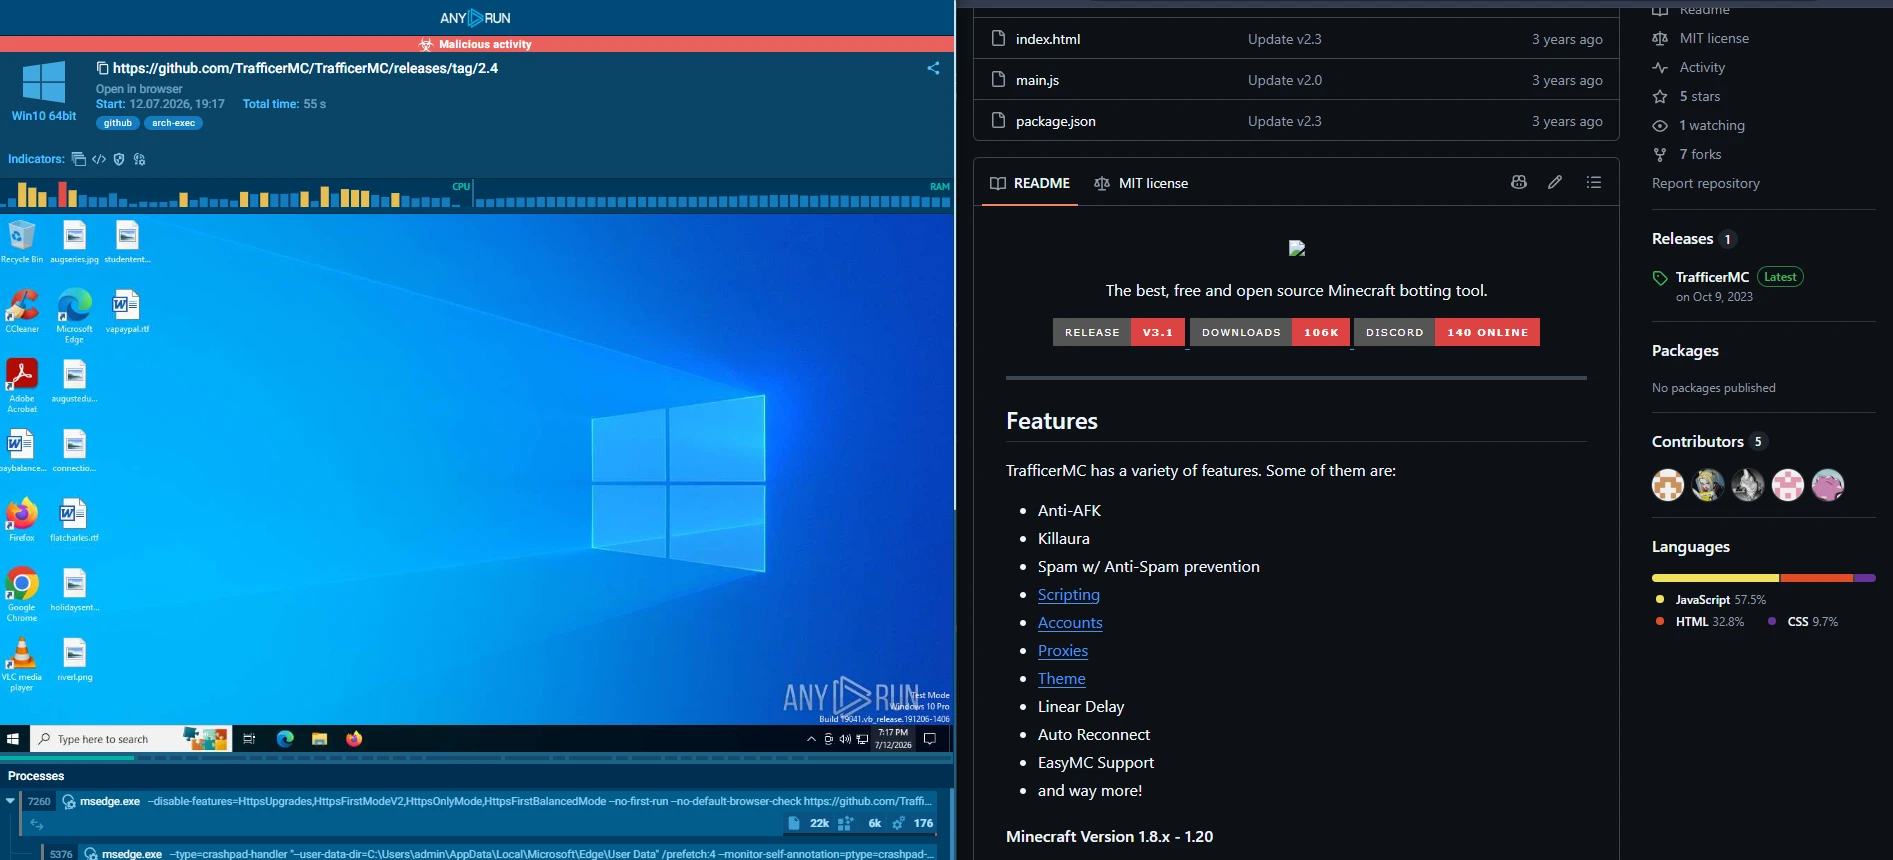Open the Accounts feature link

point(1070,622)
